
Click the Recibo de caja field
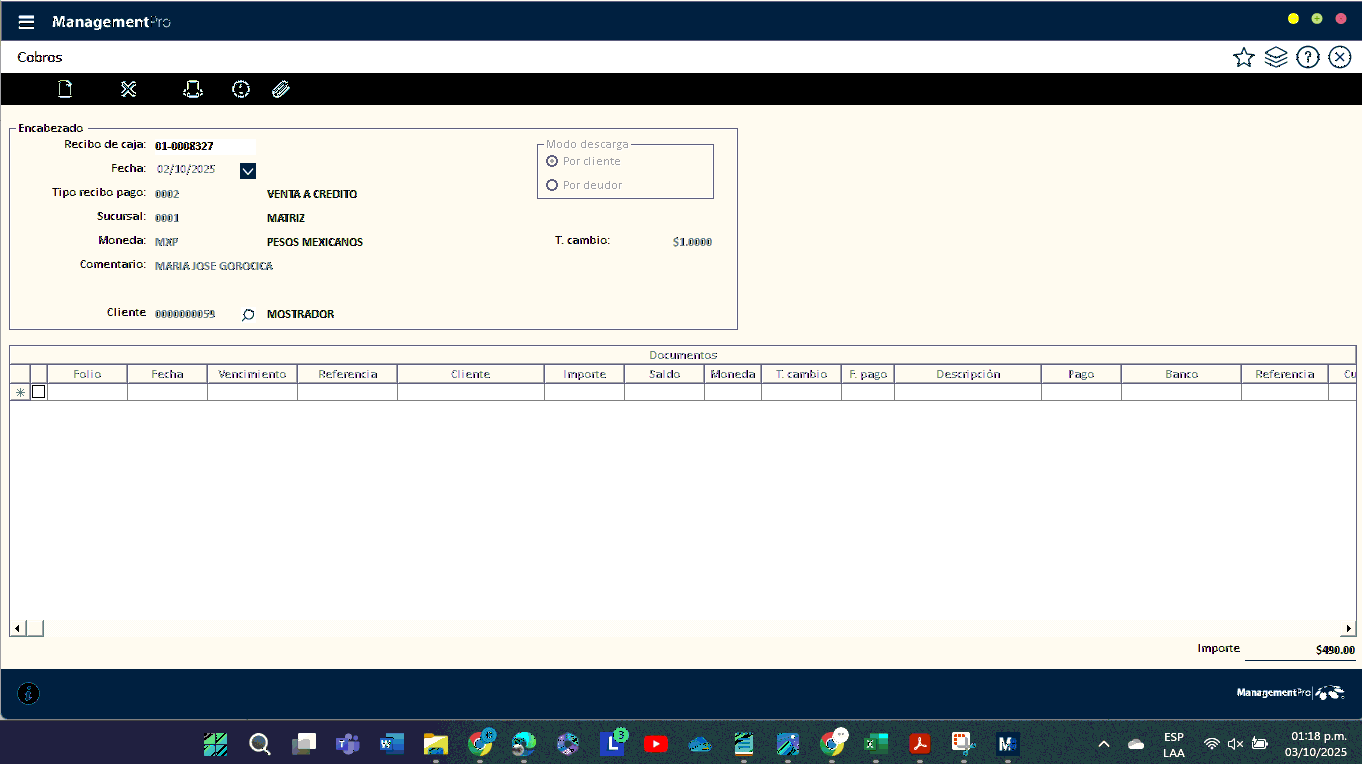pyautogui.click(x=203, y=146)
